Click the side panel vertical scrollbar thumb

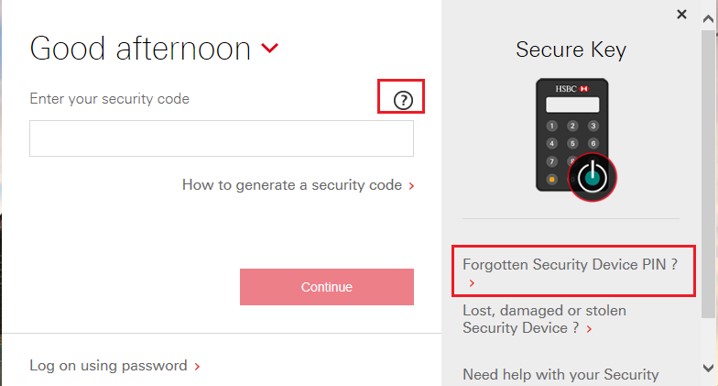(x=708, y=173)
